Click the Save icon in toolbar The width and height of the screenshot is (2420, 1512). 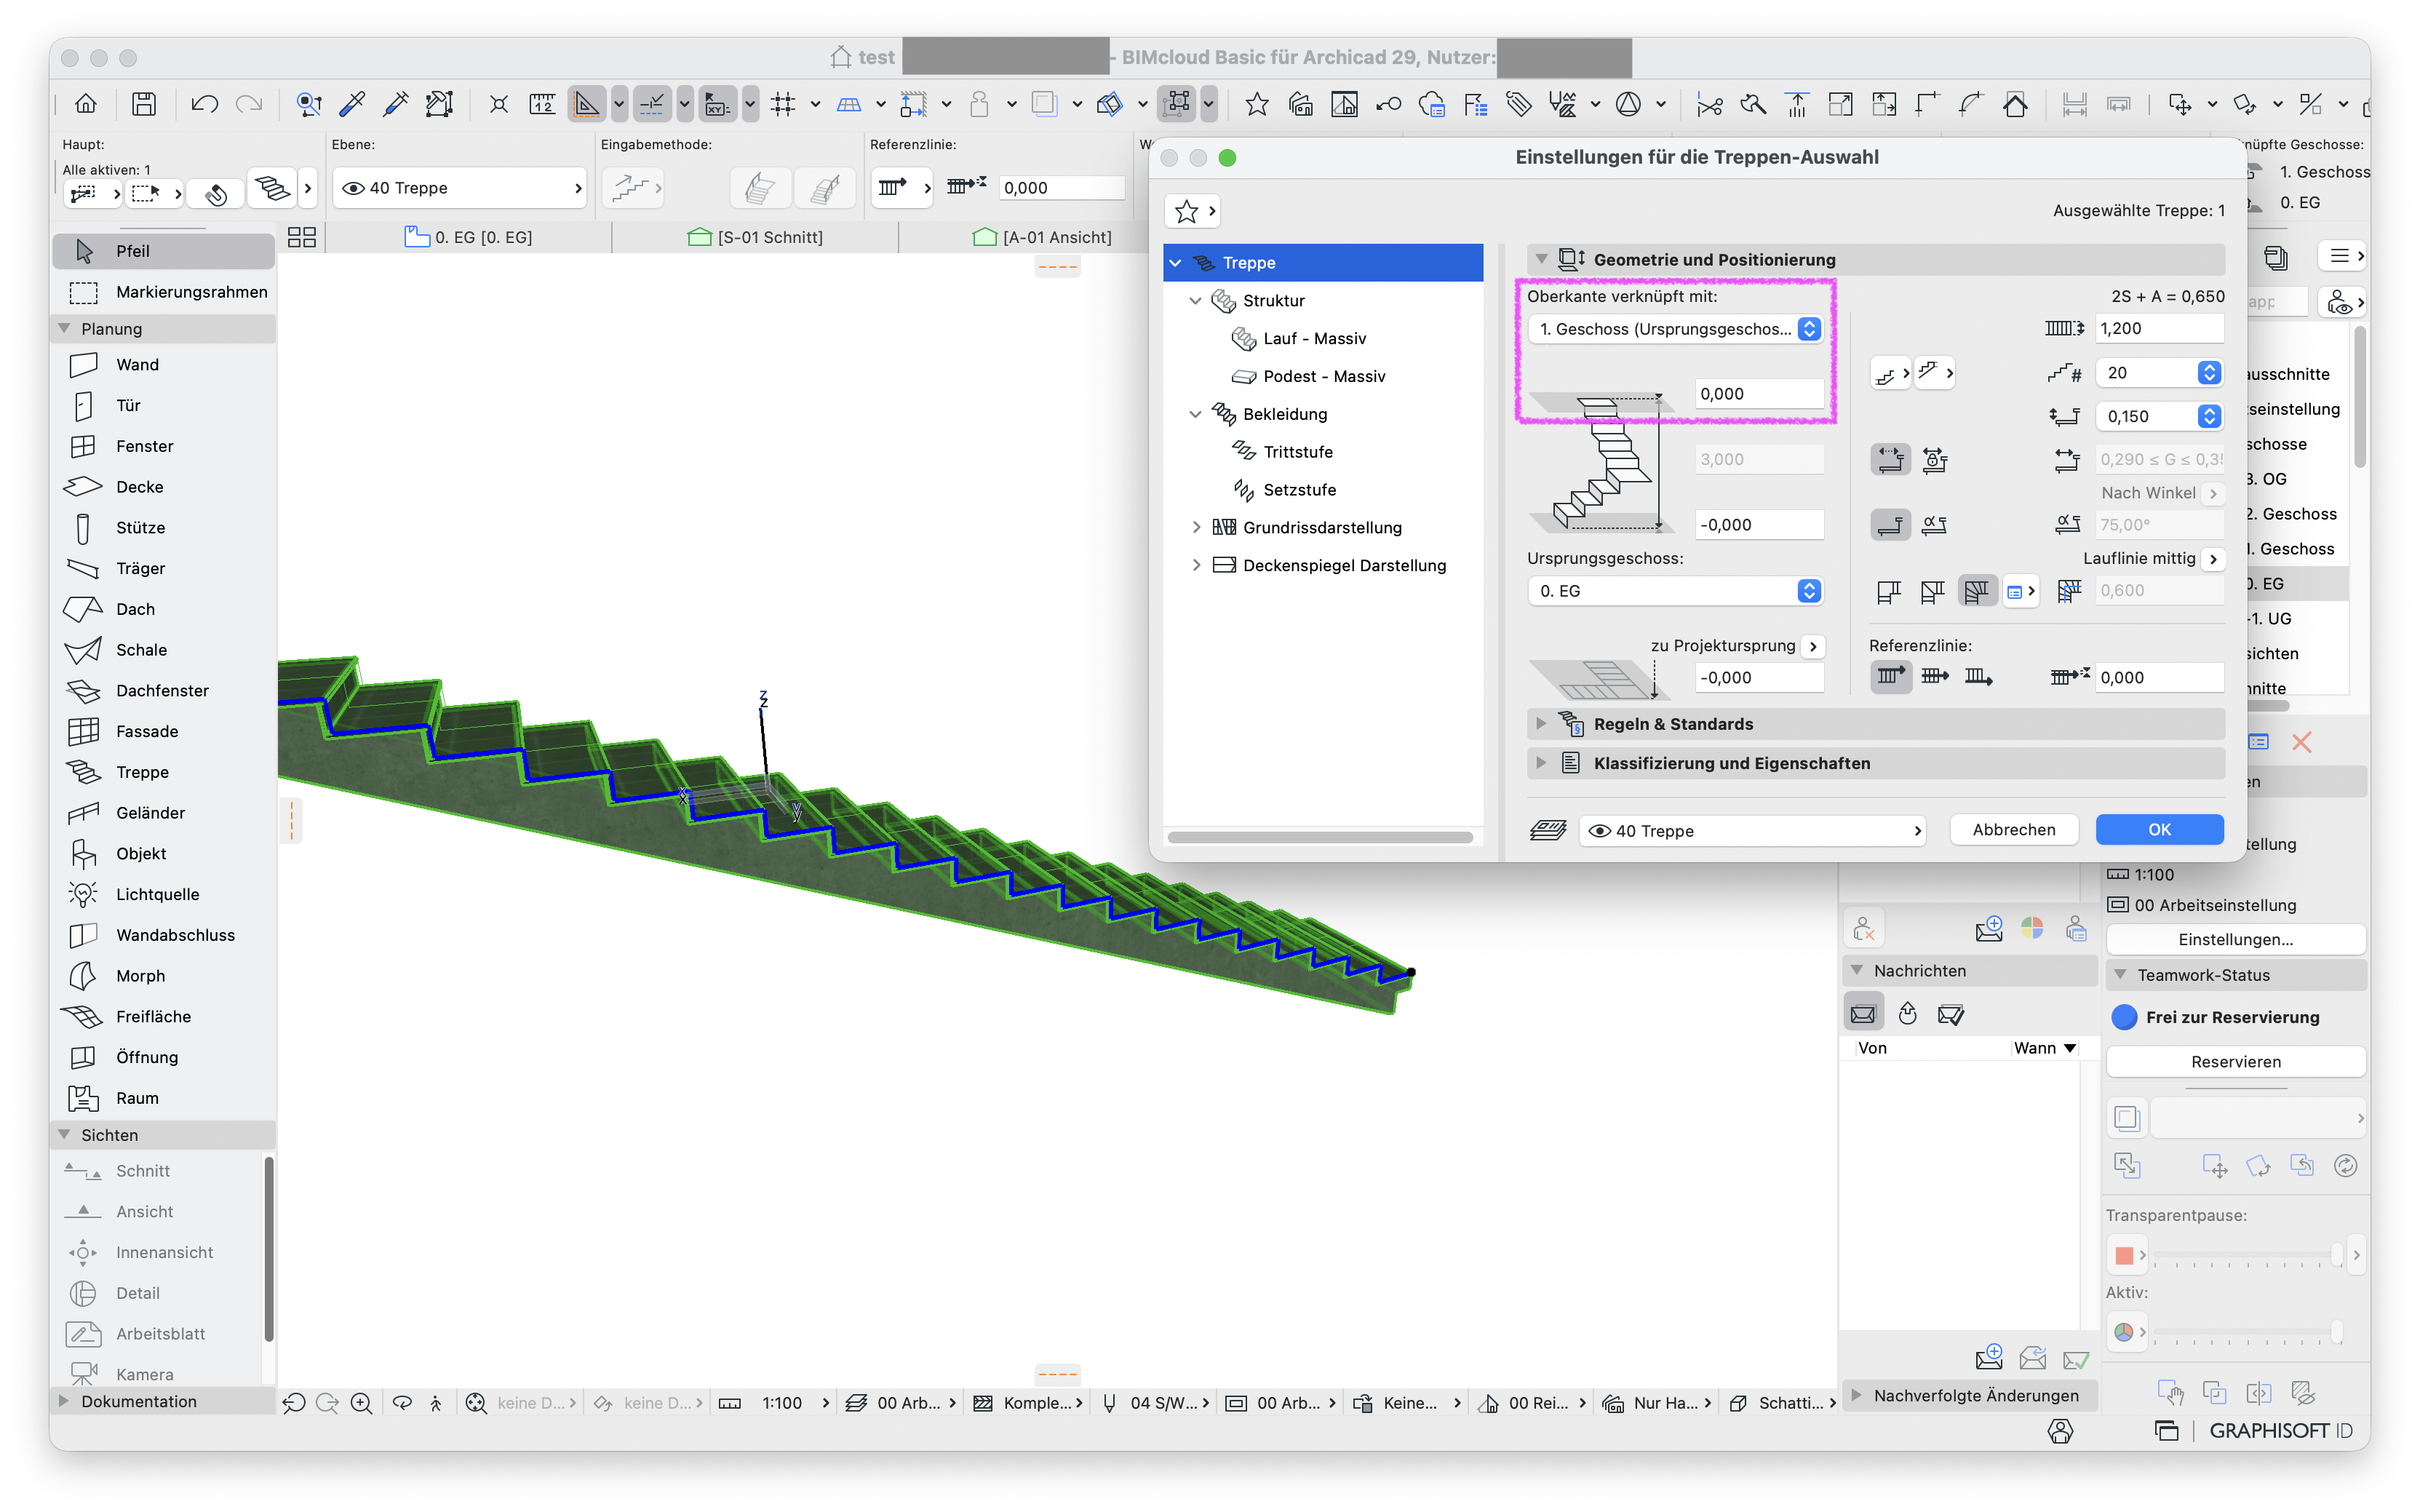(144, 104)
